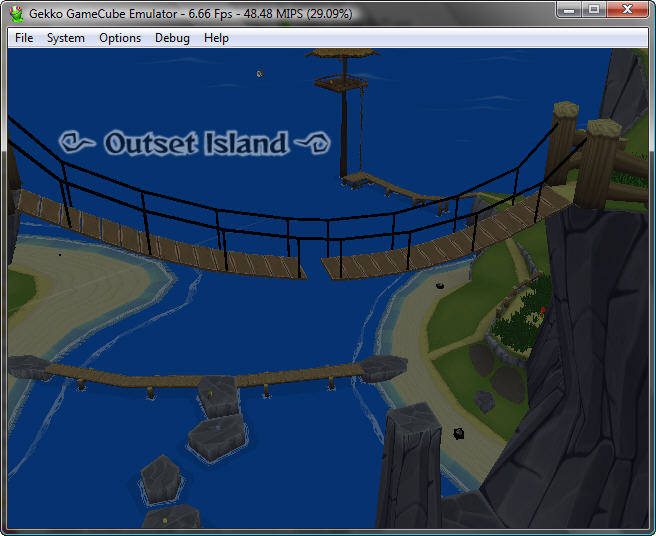Minimize the Gekko emulator window
Screen dimensions: 656x536
(569, 9)
